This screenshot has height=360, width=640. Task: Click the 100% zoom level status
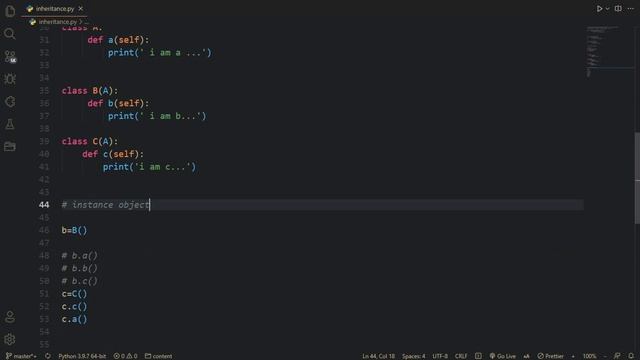(589, 356)
